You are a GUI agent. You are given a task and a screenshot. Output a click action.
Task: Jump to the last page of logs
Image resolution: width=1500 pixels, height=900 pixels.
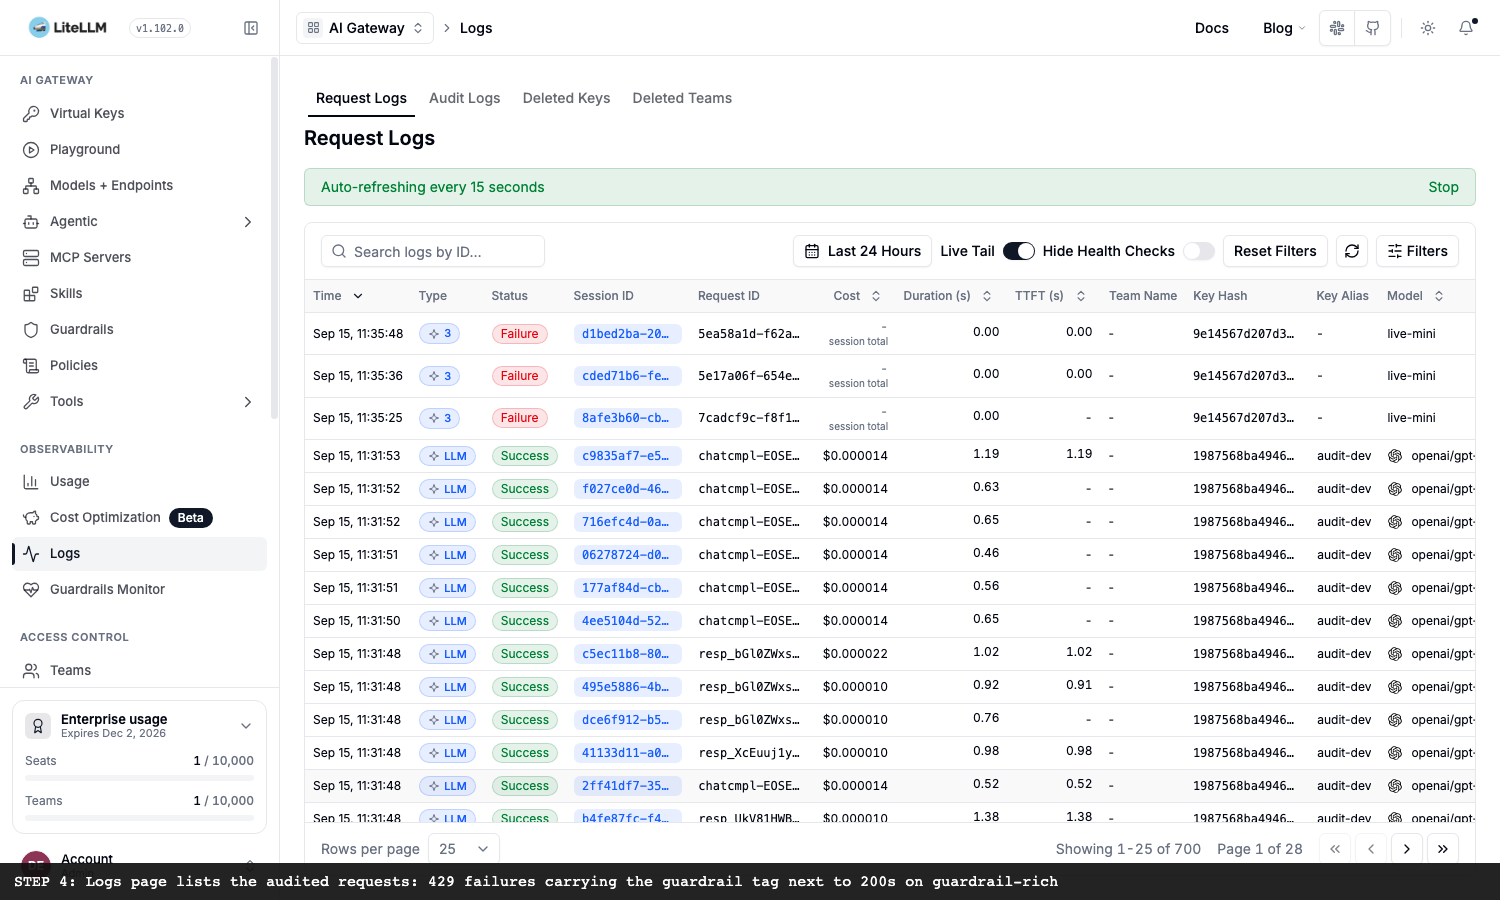click(1442, 849)
